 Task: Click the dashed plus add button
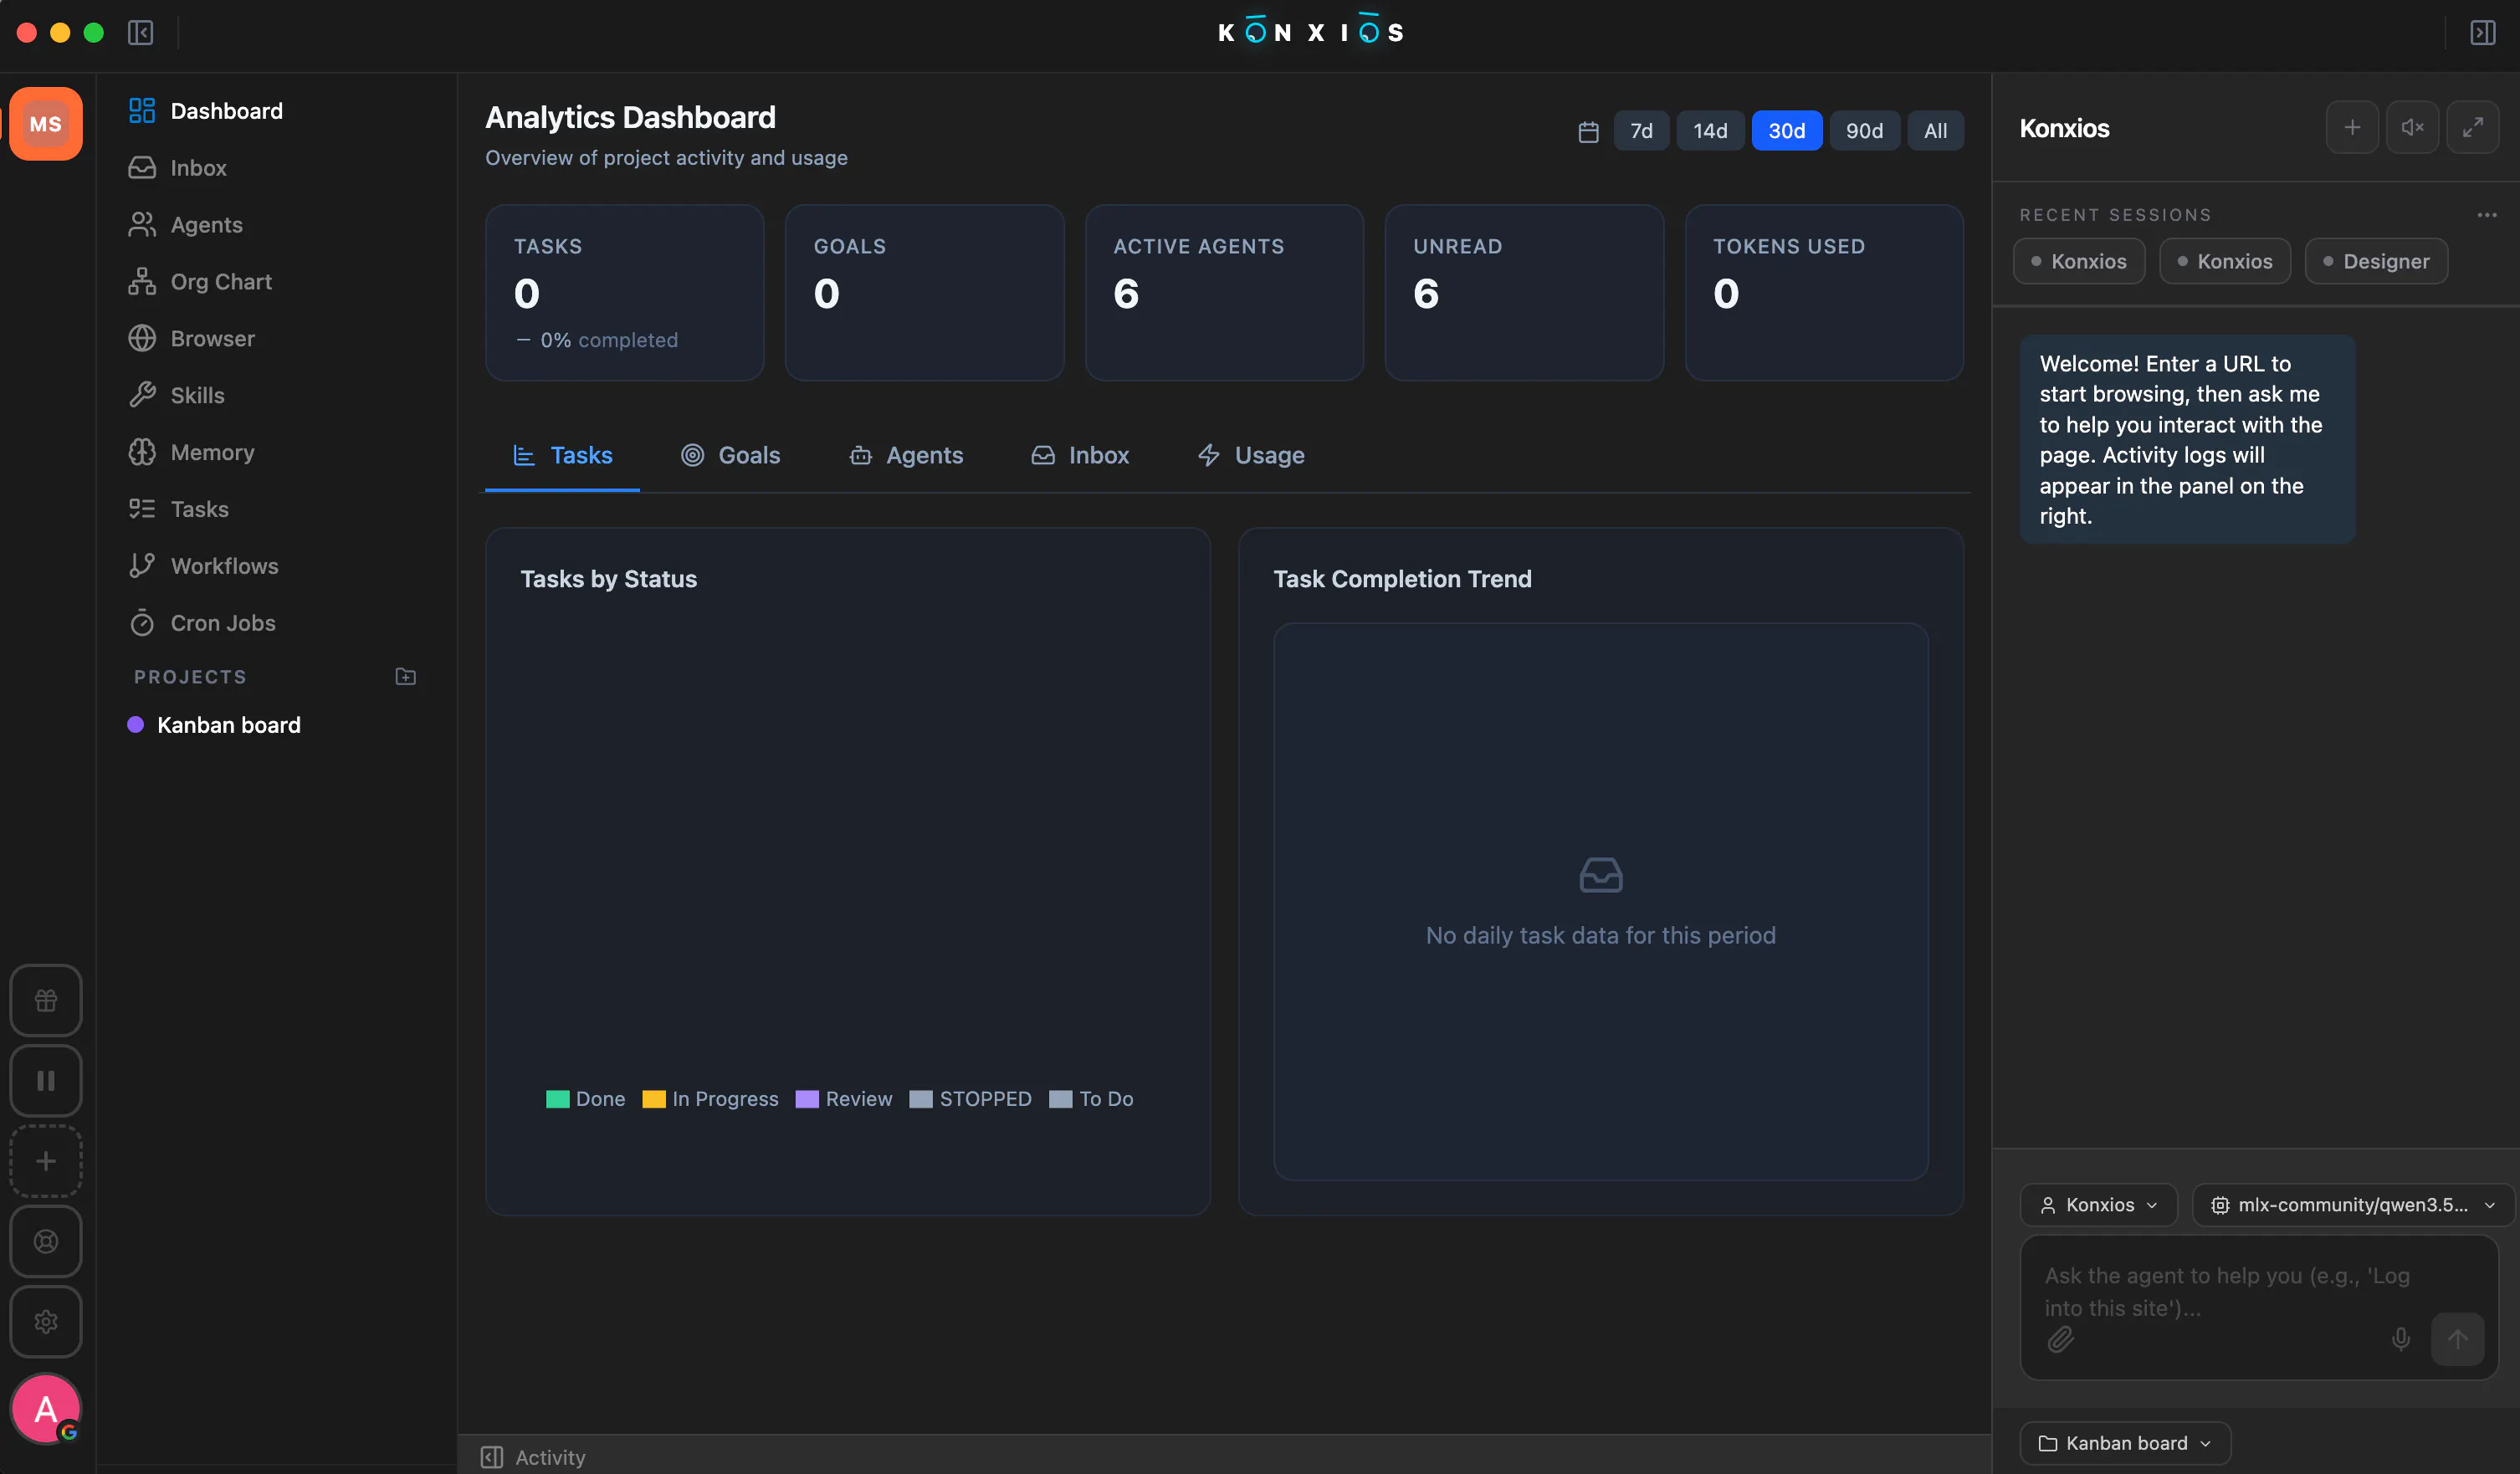pos(46,1161)
